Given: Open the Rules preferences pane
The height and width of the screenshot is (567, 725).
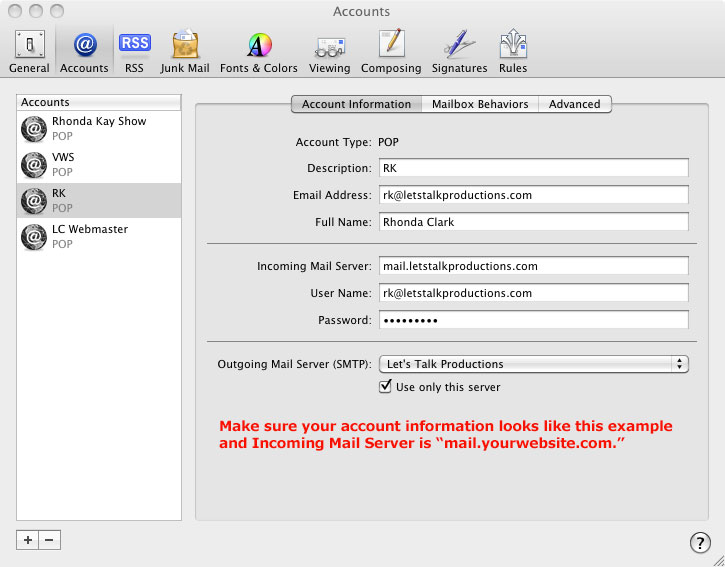Looking at the screenshot, I should pos(513,51).
